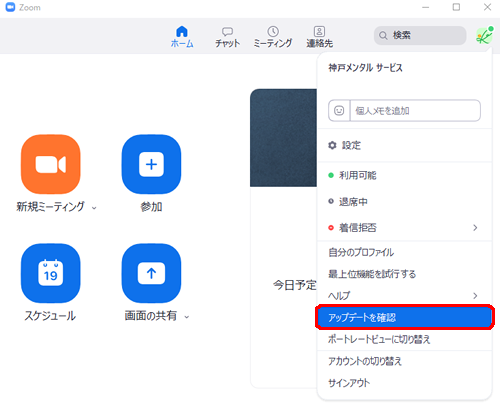The width and height of the screenshot is (500, 407).
Task: Click the Share Screen icon
Action: pos(151,273)
